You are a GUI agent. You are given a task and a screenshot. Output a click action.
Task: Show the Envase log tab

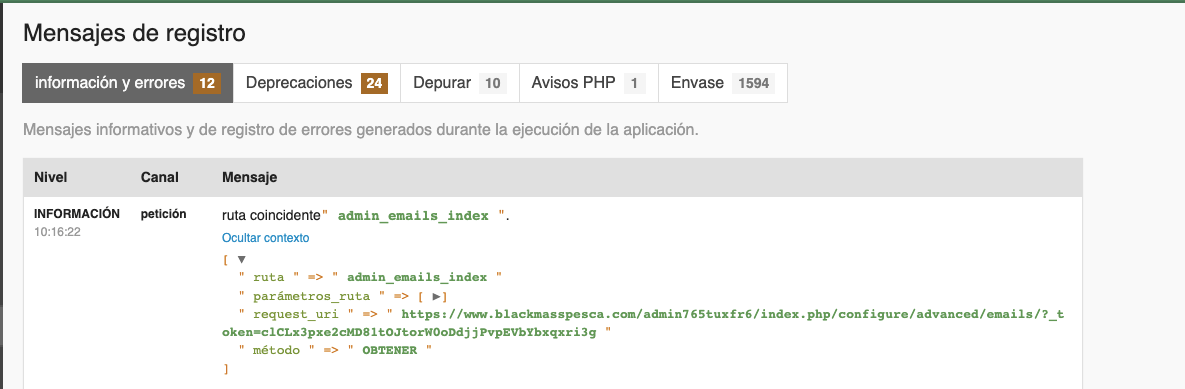click(x=723, y=83)
